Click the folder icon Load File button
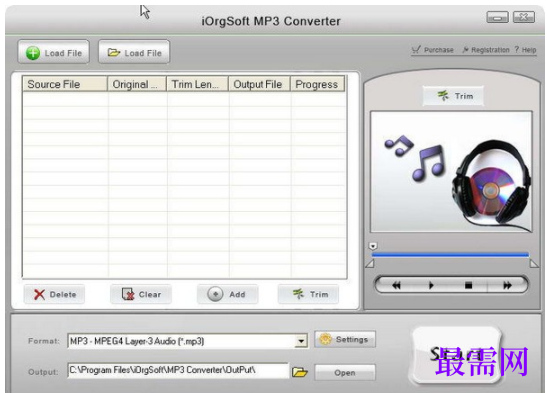Viewport: 547px width, 393px height. point(134,52)
